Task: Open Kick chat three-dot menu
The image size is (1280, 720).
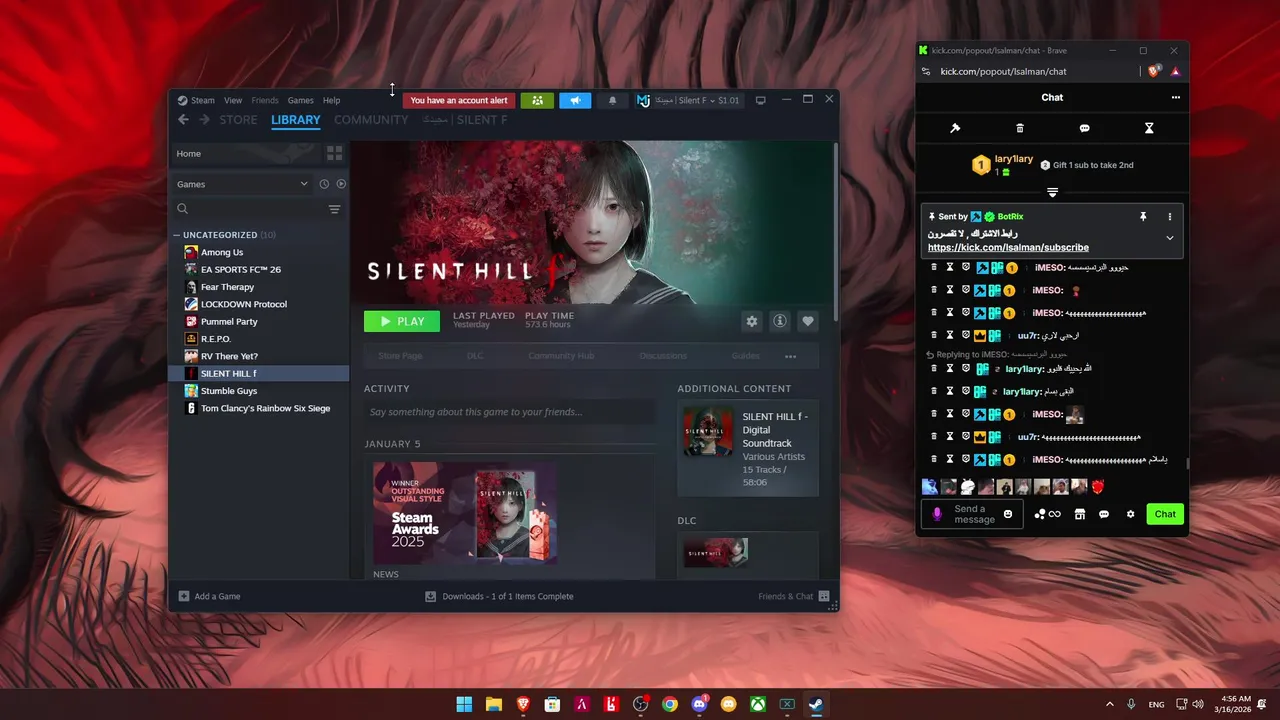Action: click(1176, 97)
